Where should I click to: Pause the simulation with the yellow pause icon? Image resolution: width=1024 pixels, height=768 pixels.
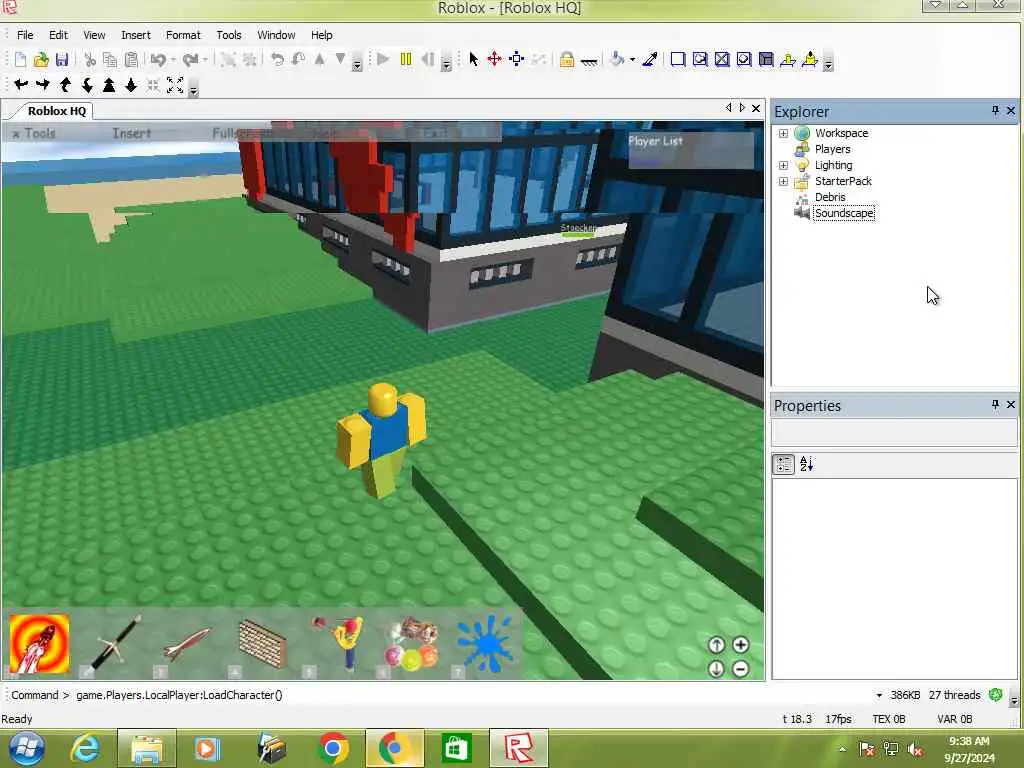coord(406,59)
